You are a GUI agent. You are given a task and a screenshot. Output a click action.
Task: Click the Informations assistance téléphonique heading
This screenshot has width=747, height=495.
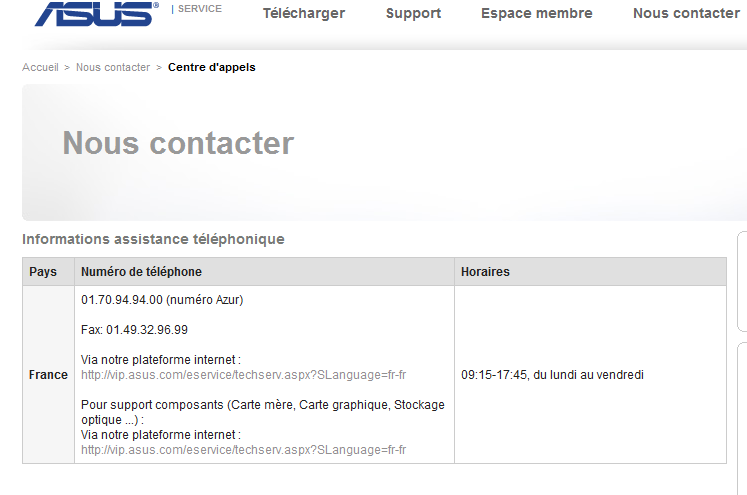pyautogui.click(x=153, y=239)
